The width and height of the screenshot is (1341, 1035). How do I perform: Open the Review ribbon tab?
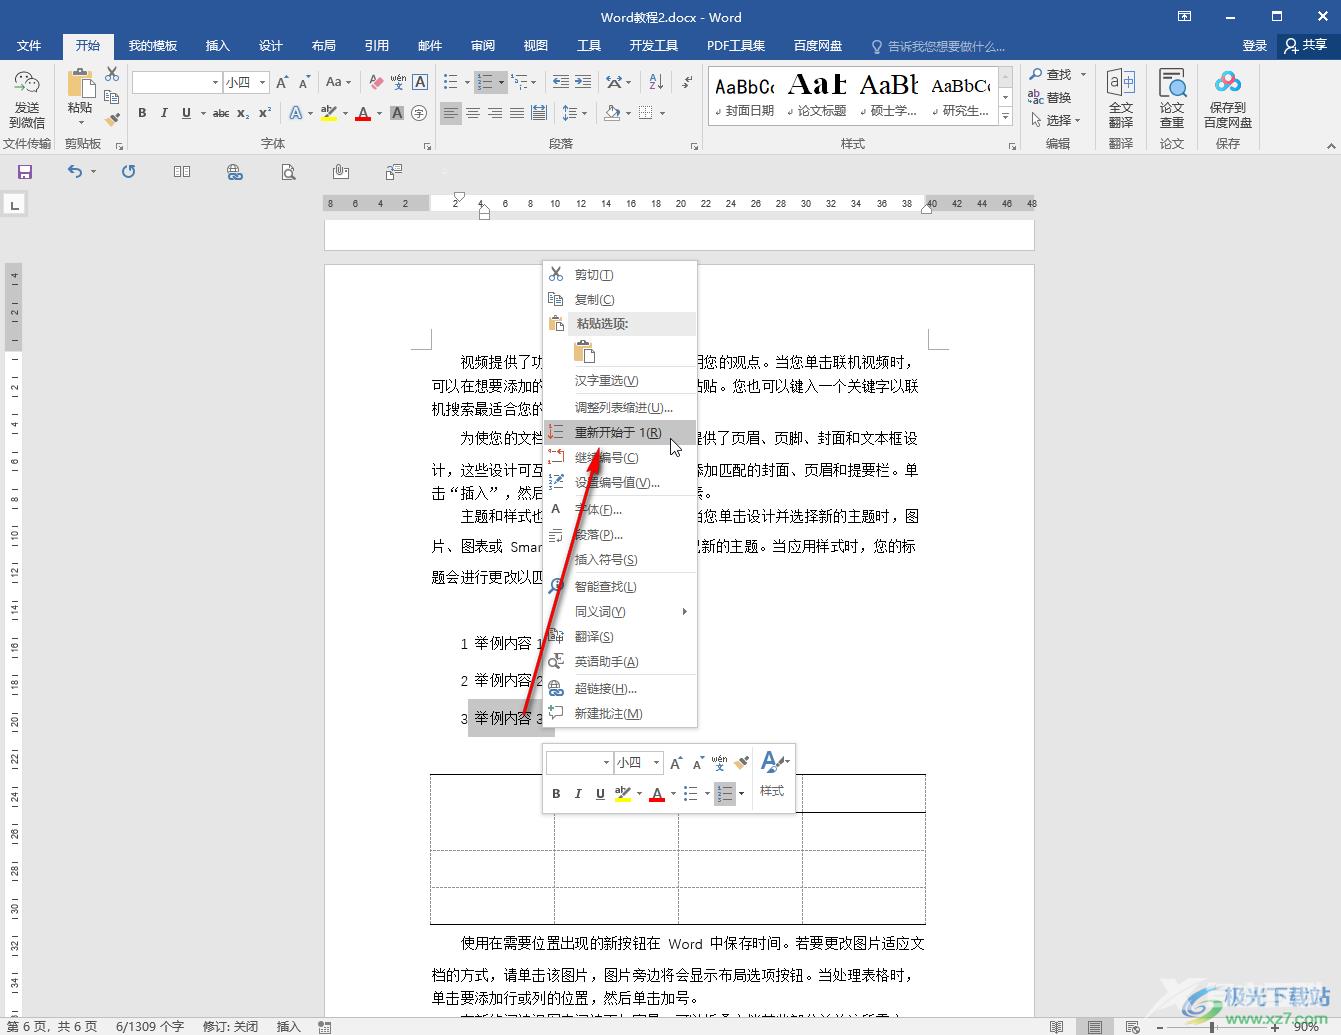[483, 46]
